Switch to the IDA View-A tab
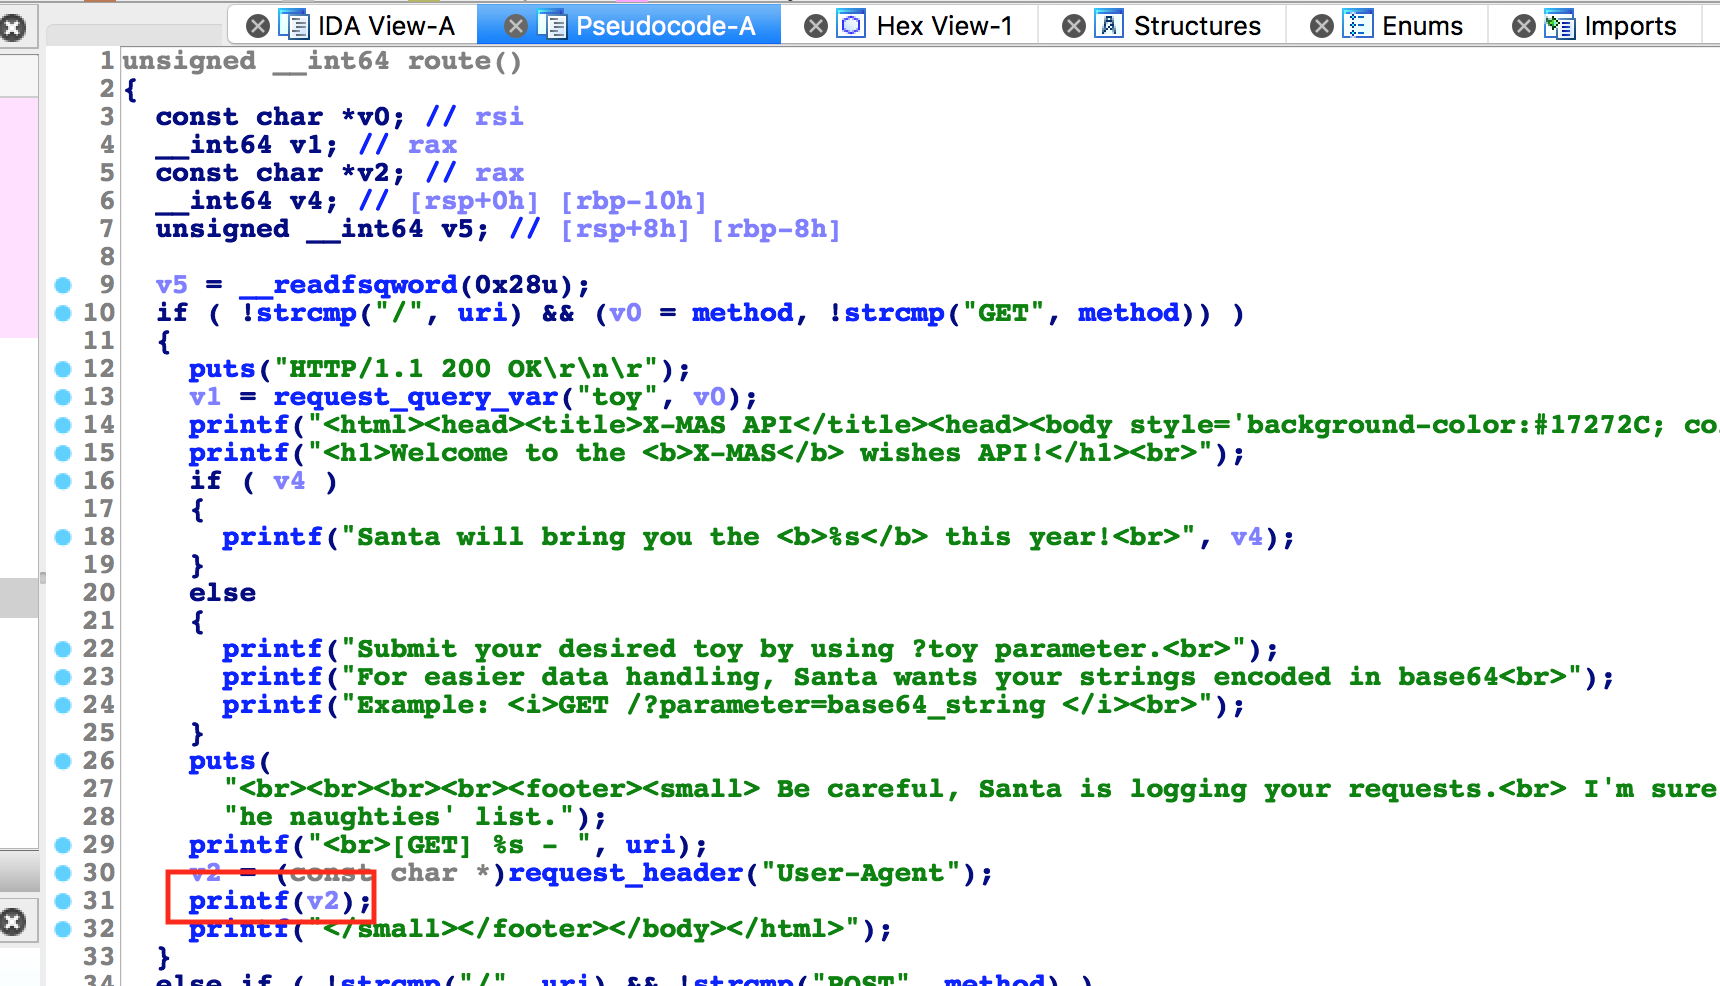Image resolution: width=1720 pixels, height=986 pixels. (x=386, y=26)
